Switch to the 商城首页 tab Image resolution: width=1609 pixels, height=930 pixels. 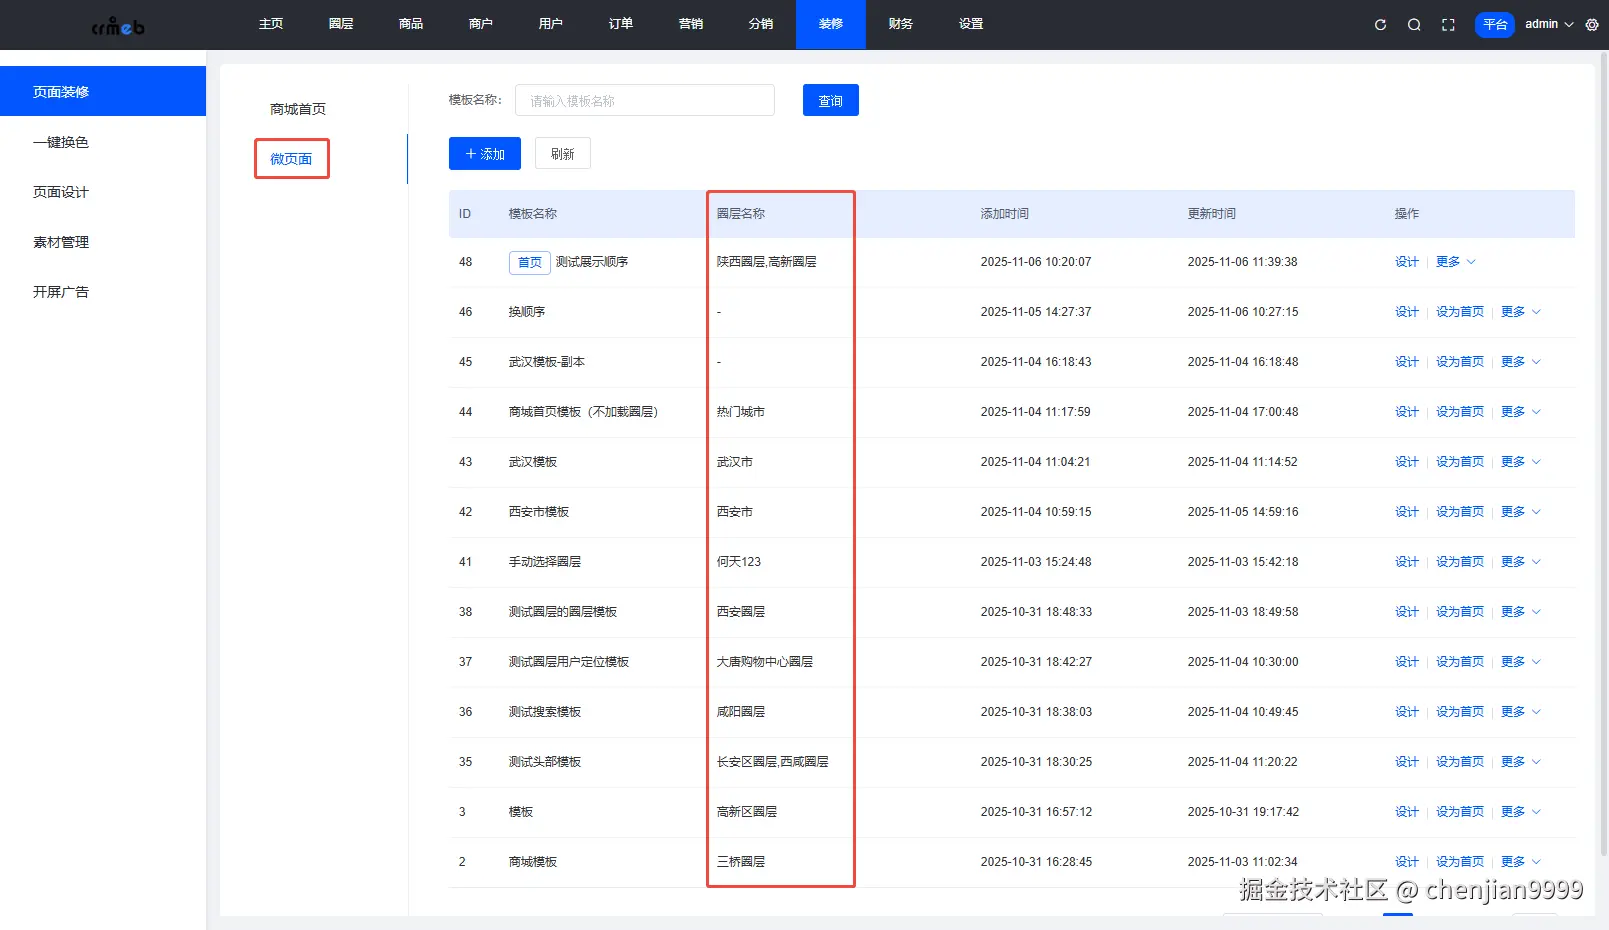(x=298, y=109)
